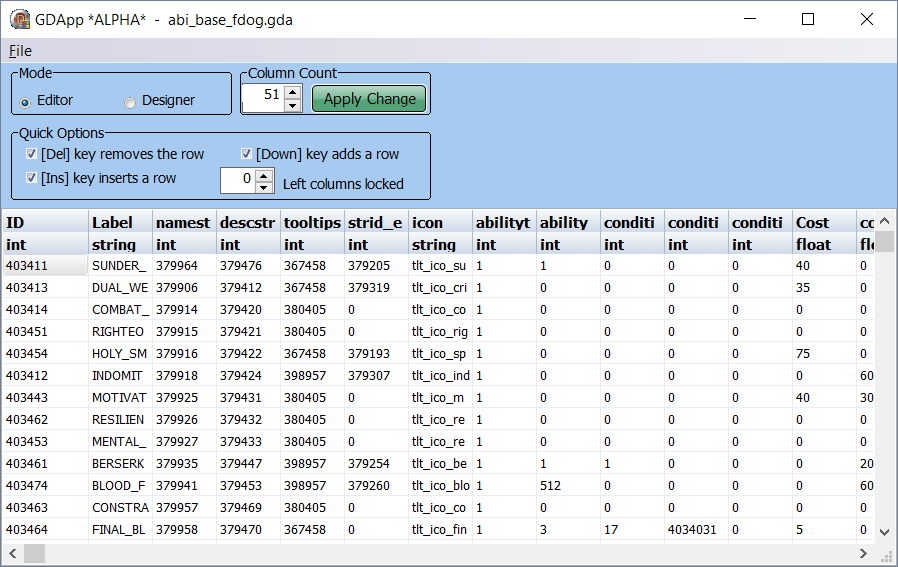Toggle '[Ins] key inserts a row' checkbox
The height and width of the screenshot is (567, 898).
click(31, 178)
